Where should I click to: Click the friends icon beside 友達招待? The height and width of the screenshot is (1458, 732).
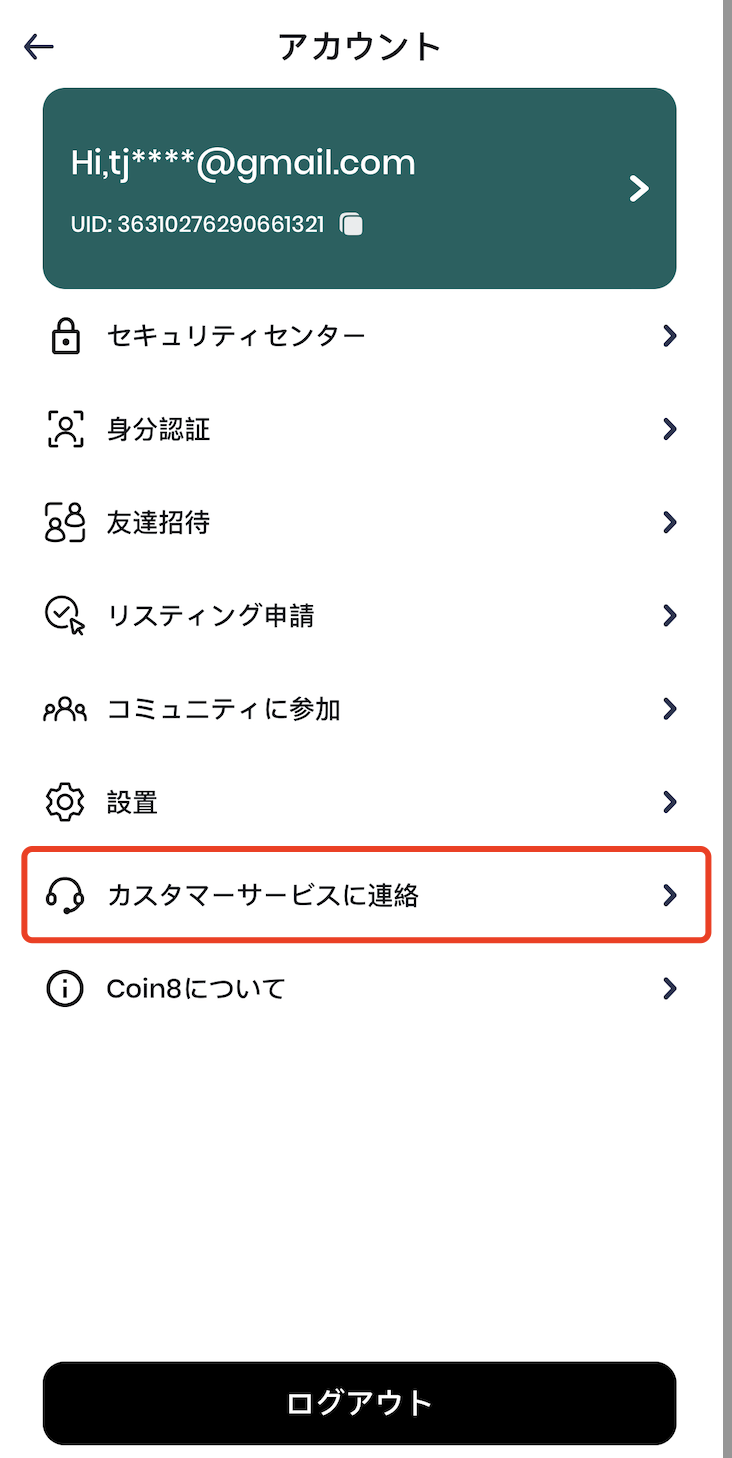tap(65, 523)
